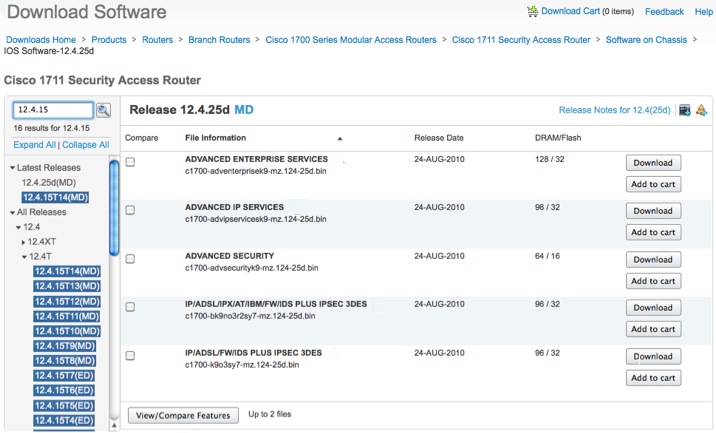Select release 12.4.15T7(ED)

(x=64, y=376)
